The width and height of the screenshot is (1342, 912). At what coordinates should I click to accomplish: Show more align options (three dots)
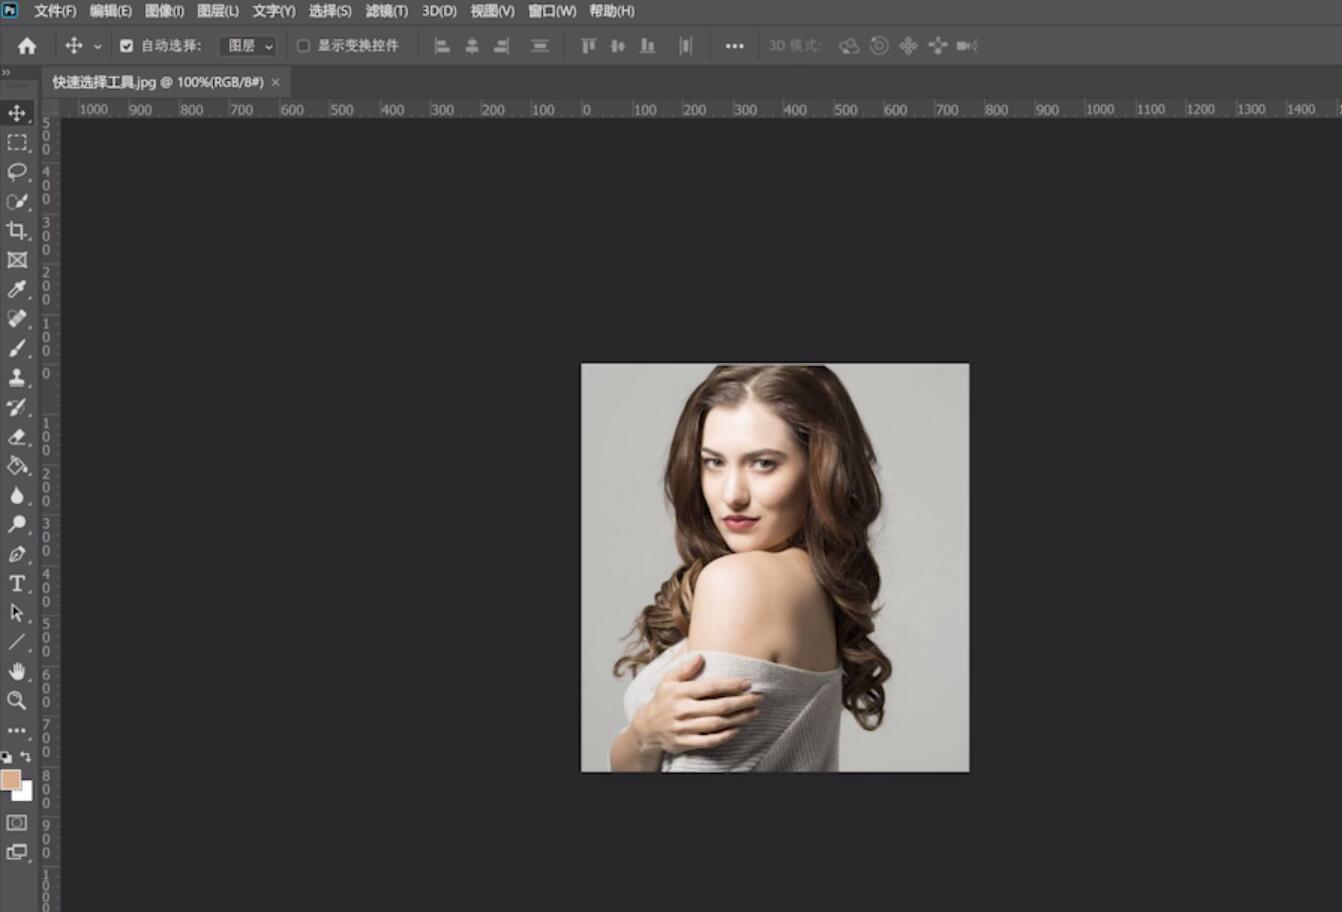pyautogui.click(x=735, y=46)
